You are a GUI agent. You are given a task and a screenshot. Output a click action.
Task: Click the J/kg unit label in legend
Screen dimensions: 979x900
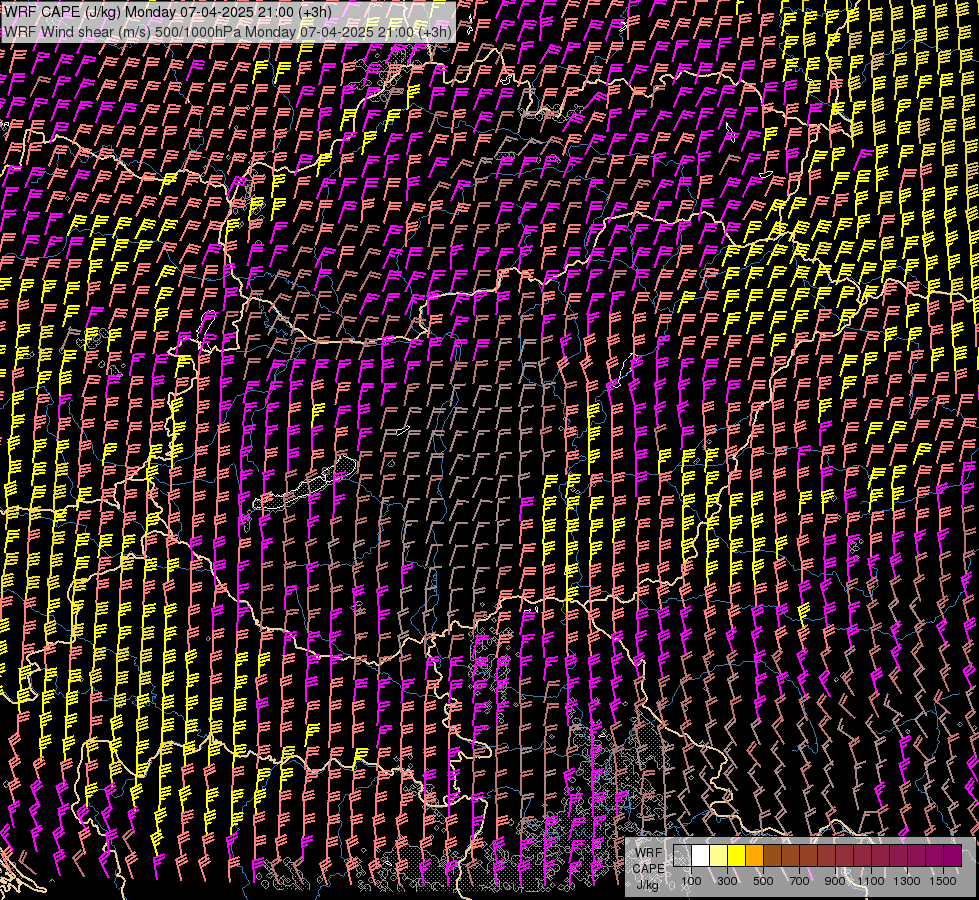pyautogui.click(x=648, y=885)
